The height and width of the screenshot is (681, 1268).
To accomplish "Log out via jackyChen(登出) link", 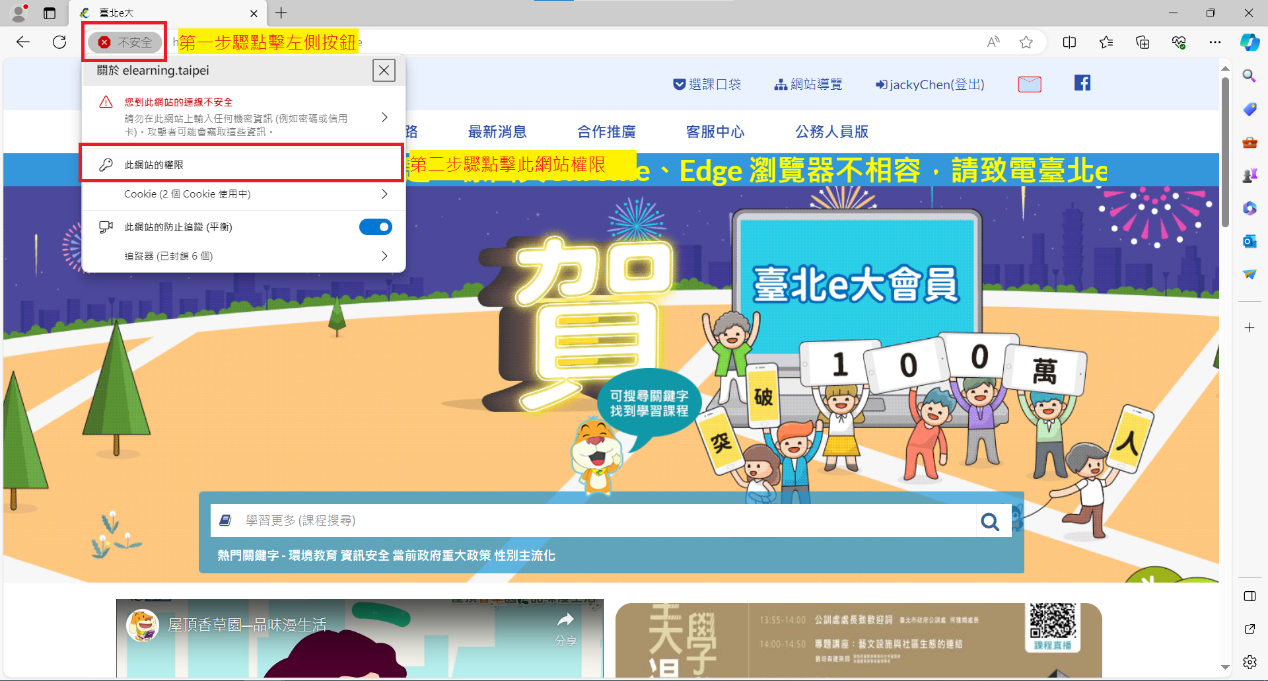I will click(929, 85).
